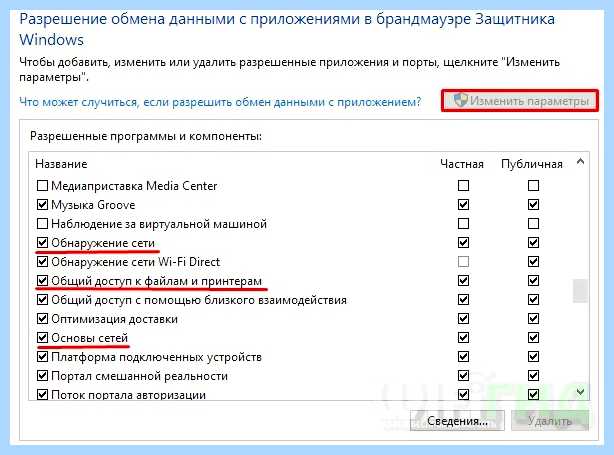Uncheck Частная for Поток портала авторизации
The height and width of the screenshot is (455, 614).
click(x=463, y=394)
